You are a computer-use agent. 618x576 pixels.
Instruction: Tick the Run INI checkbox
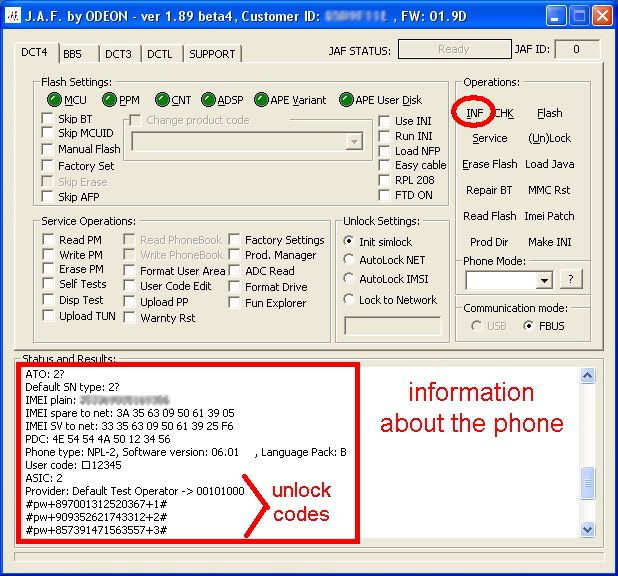pos(384,136)
